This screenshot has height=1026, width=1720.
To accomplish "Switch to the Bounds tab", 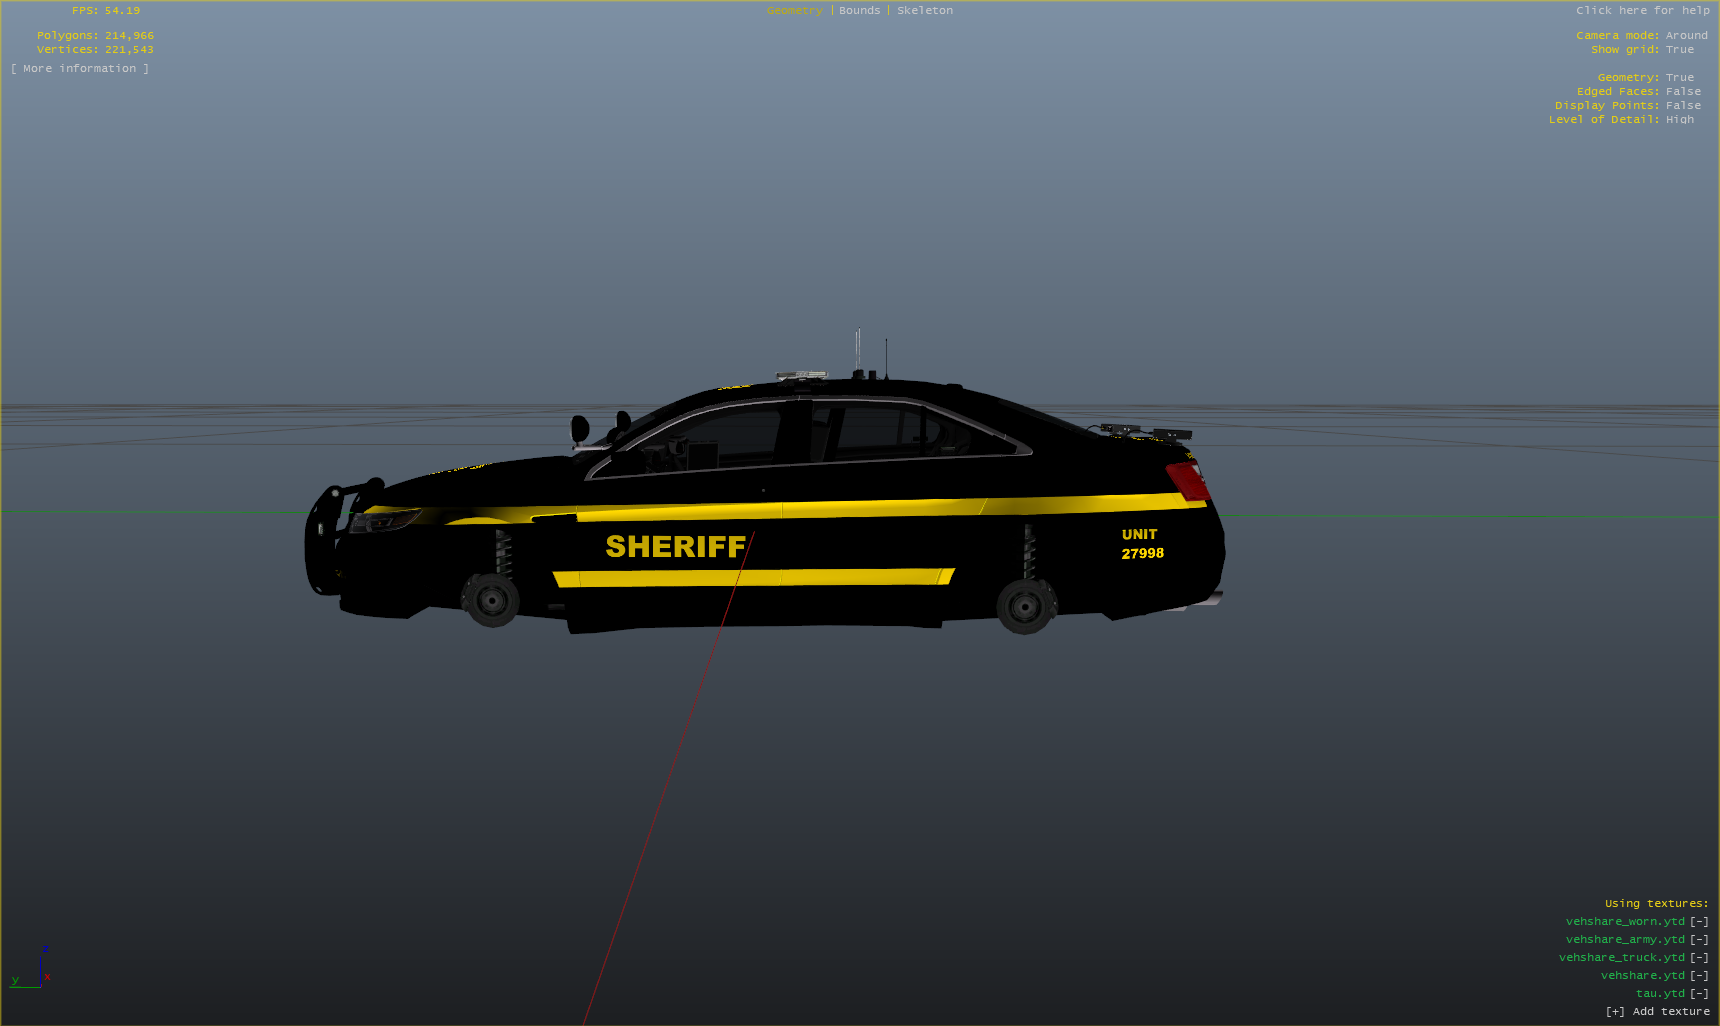I will (x=859, y=11).
